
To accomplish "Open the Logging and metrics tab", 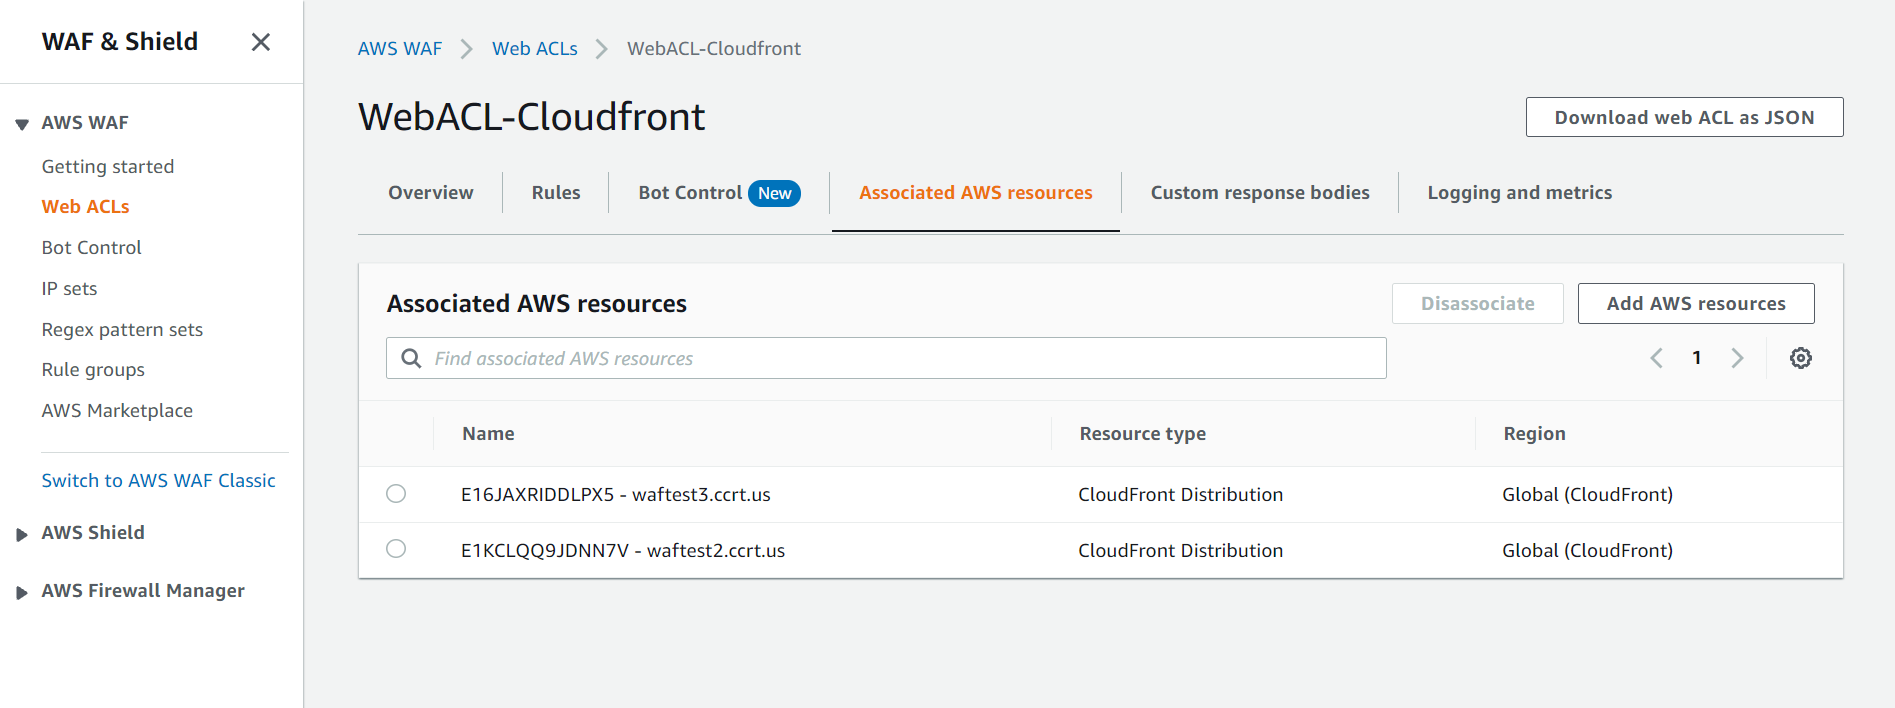I will click(x=1520, y=192).
